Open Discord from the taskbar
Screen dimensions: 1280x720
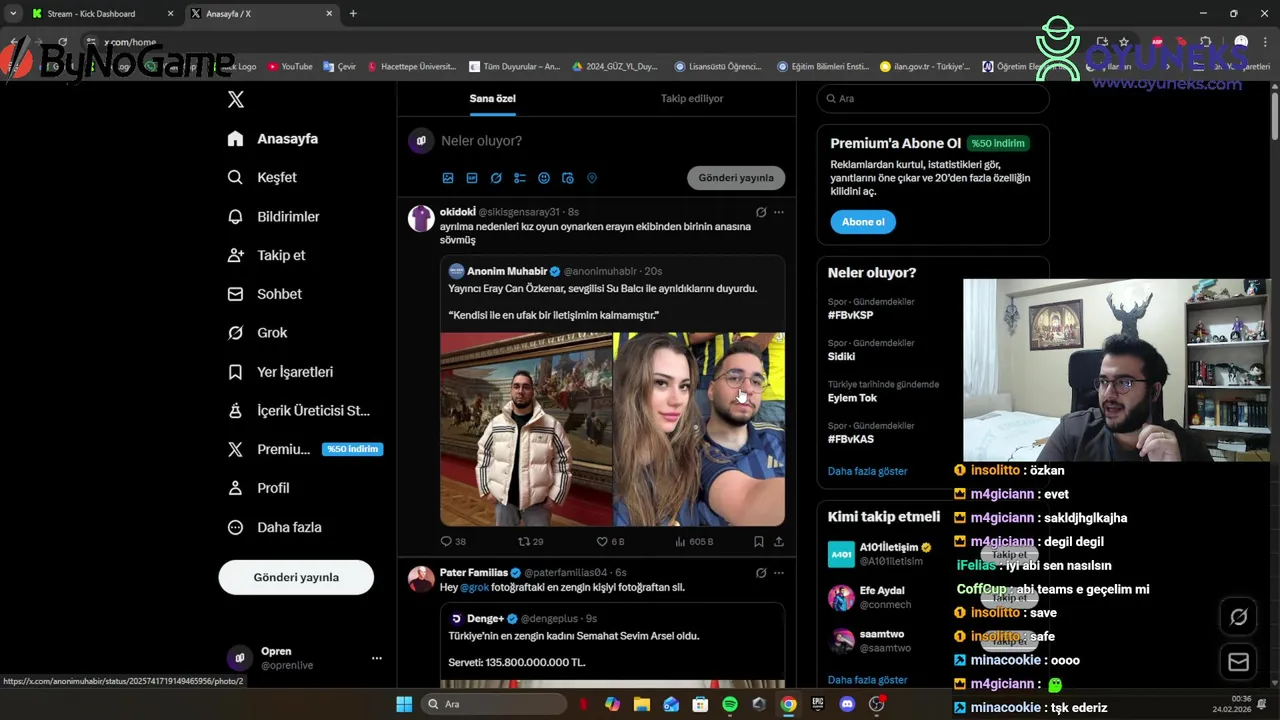point(847,704)
